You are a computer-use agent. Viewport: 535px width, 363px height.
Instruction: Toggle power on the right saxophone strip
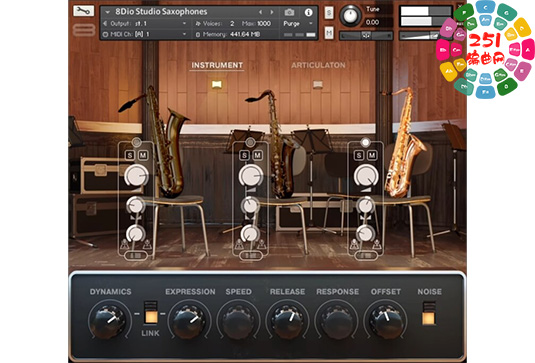(365, 142)
